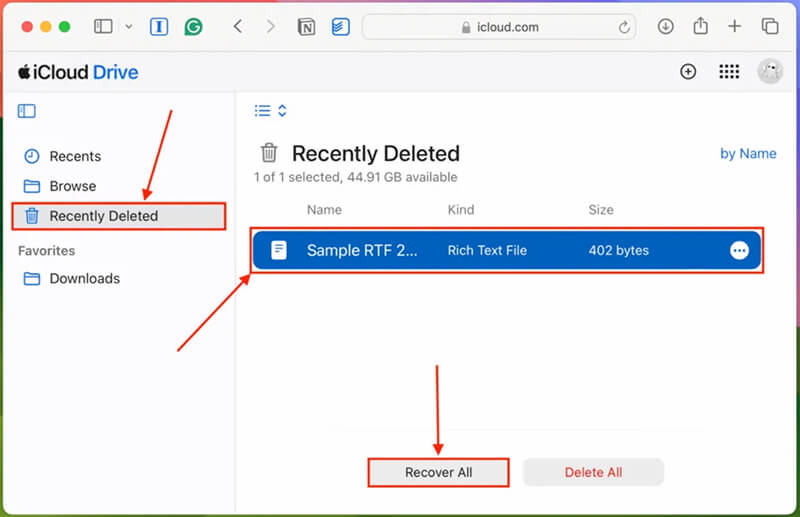Open Browse in the sidebar
Screen dimensions: 800x517
pyautogui.click(x=60, y=186)
